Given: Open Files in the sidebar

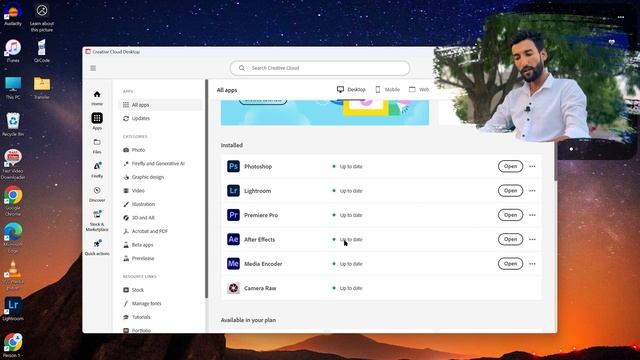Looking at the screenshot, I should pos(97,146).
